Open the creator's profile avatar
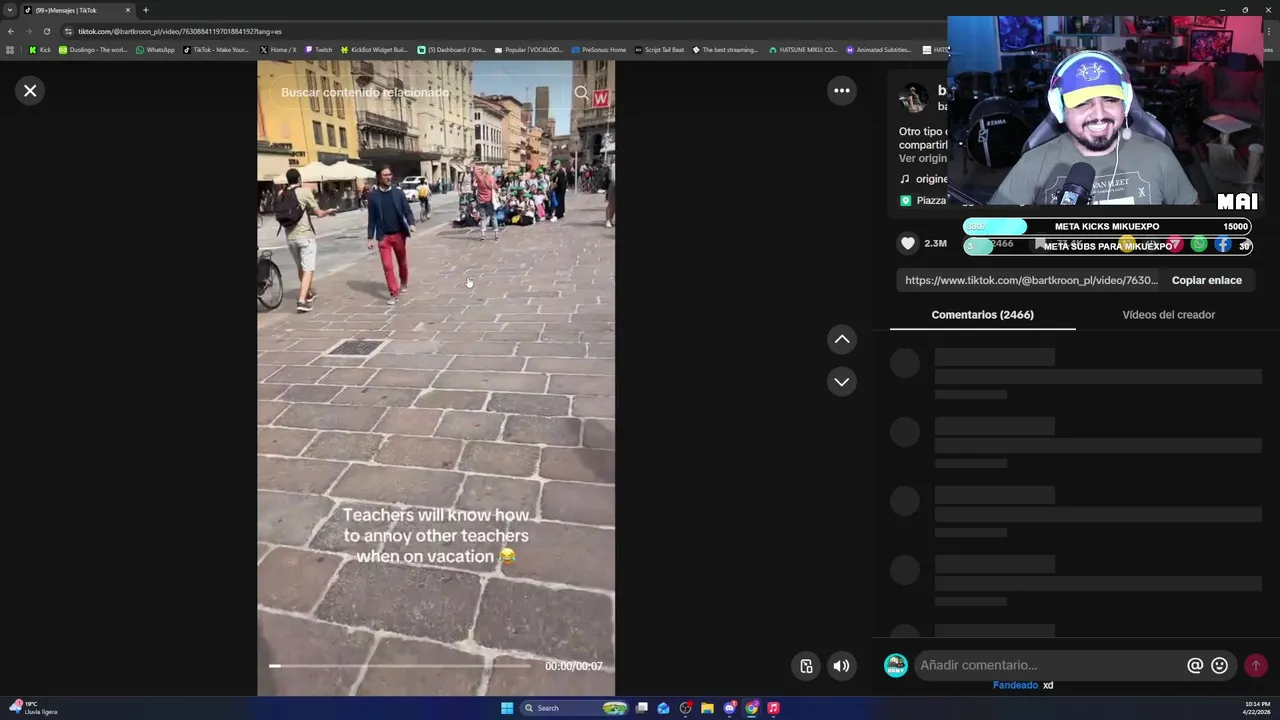 coord(913,98)
